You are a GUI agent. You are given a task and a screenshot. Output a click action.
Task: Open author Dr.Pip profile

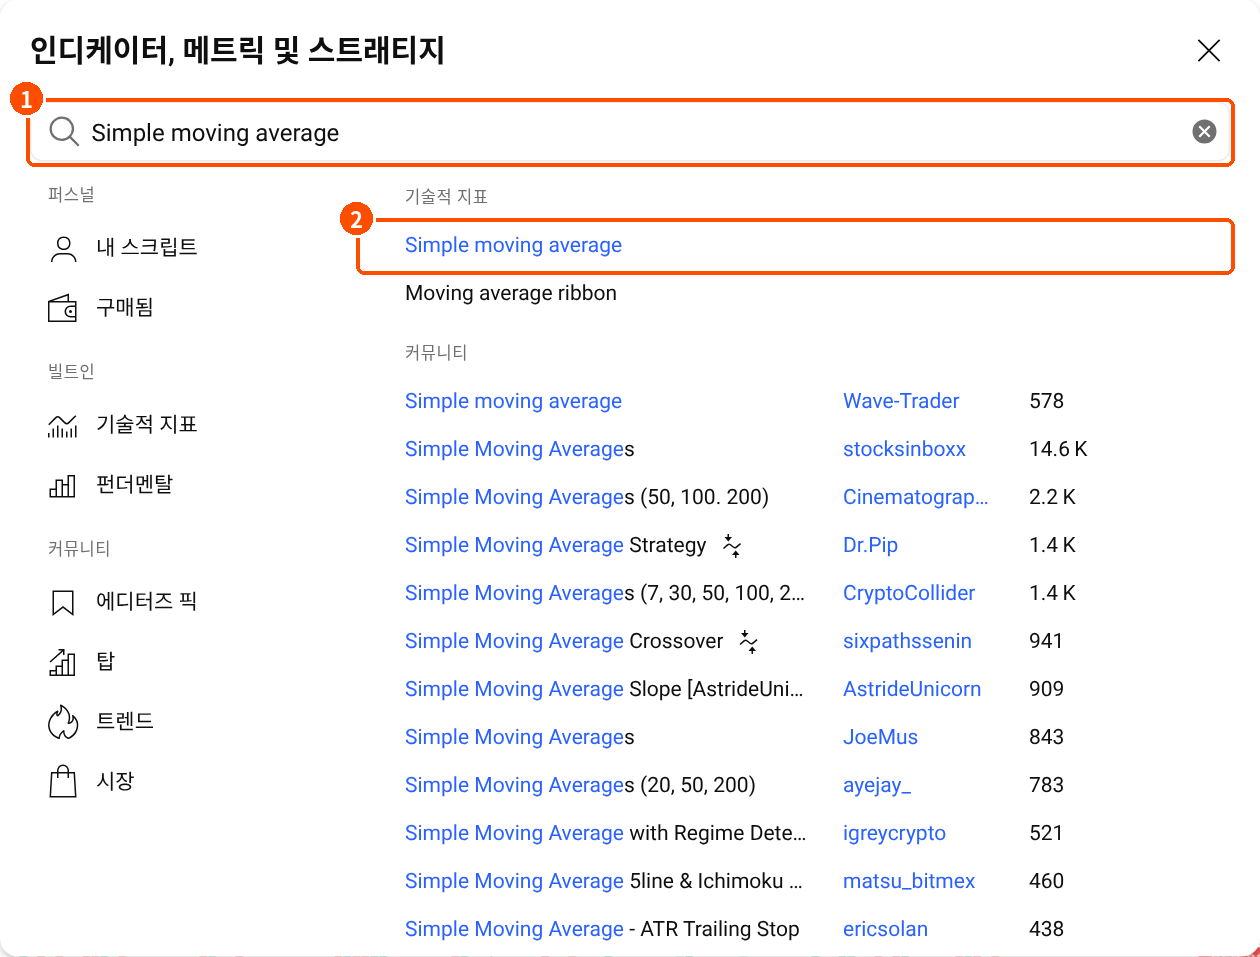(870, 545)
